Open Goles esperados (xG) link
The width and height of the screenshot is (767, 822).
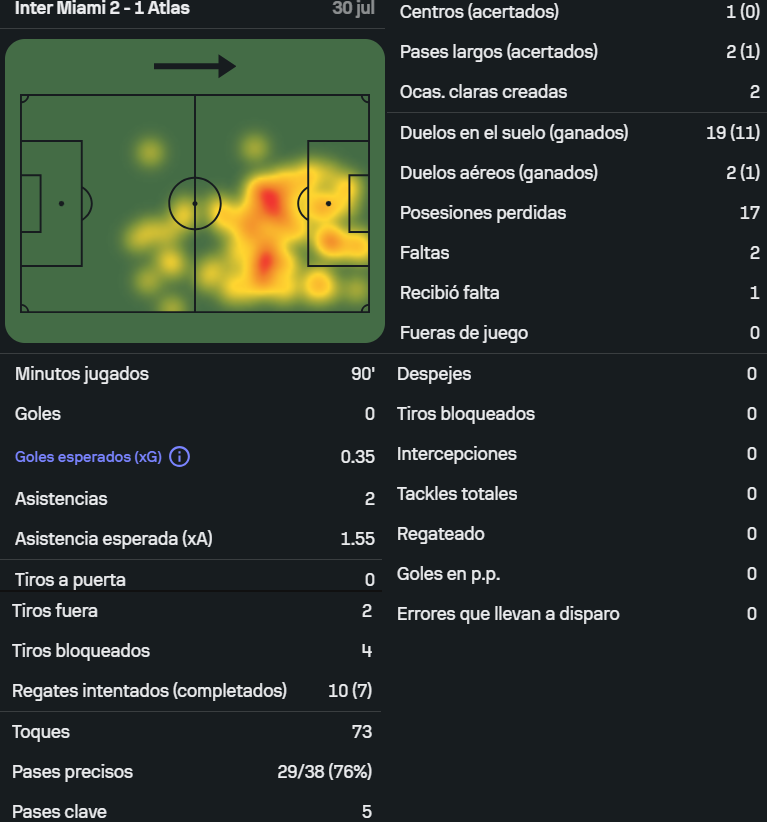tap(88, 457)
